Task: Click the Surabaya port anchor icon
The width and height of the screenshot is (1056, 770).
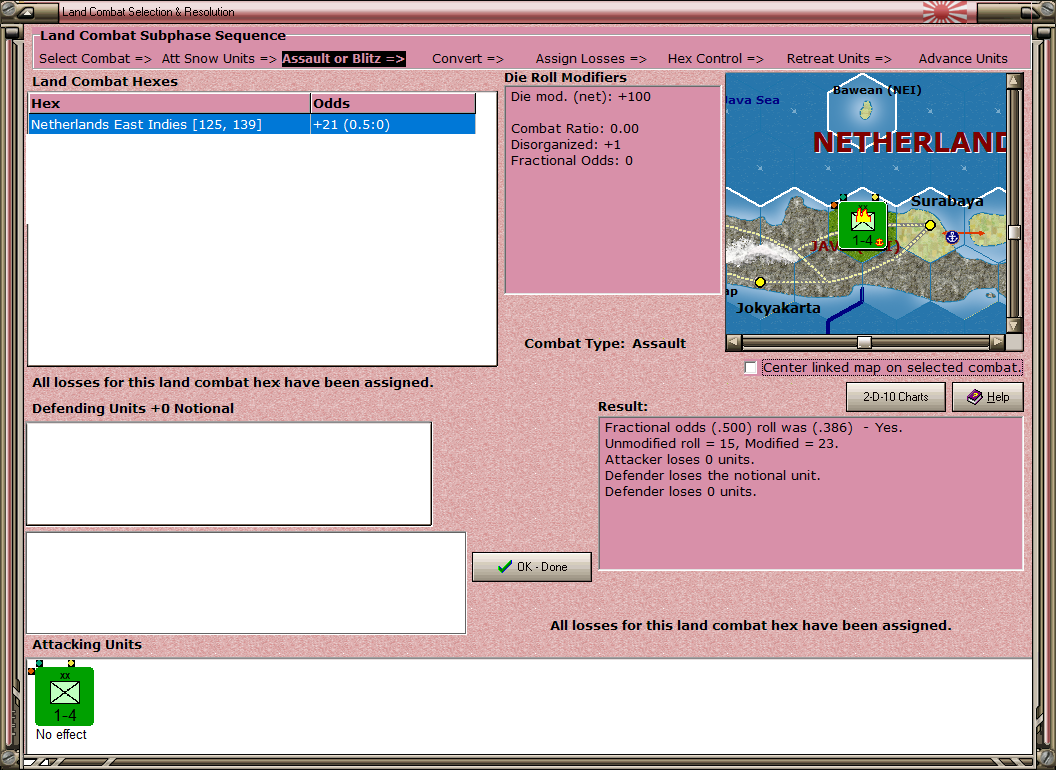Action: pyautogui.click(x=952, y=236)
